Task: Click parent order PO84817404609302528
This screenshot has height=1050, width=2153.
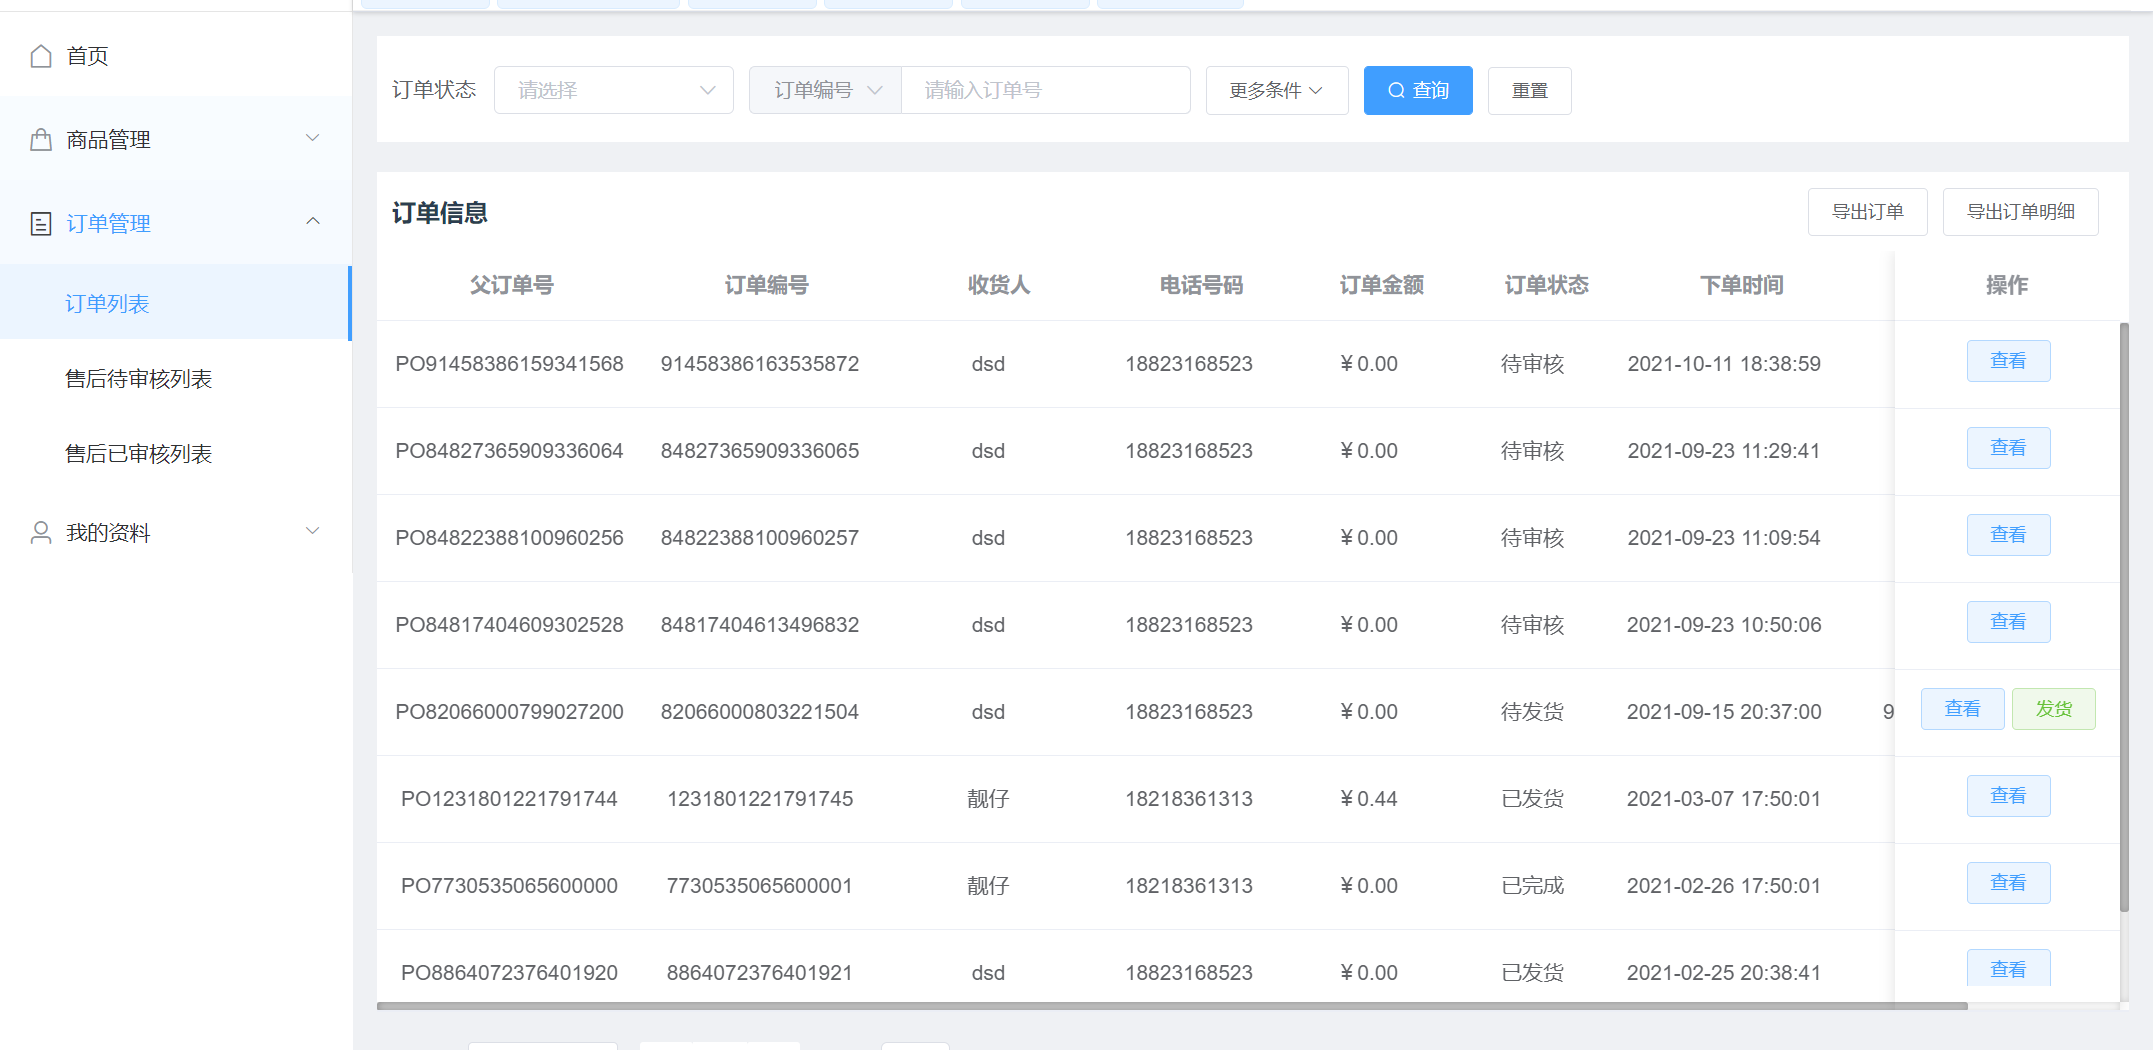Action: coord(509,625)
